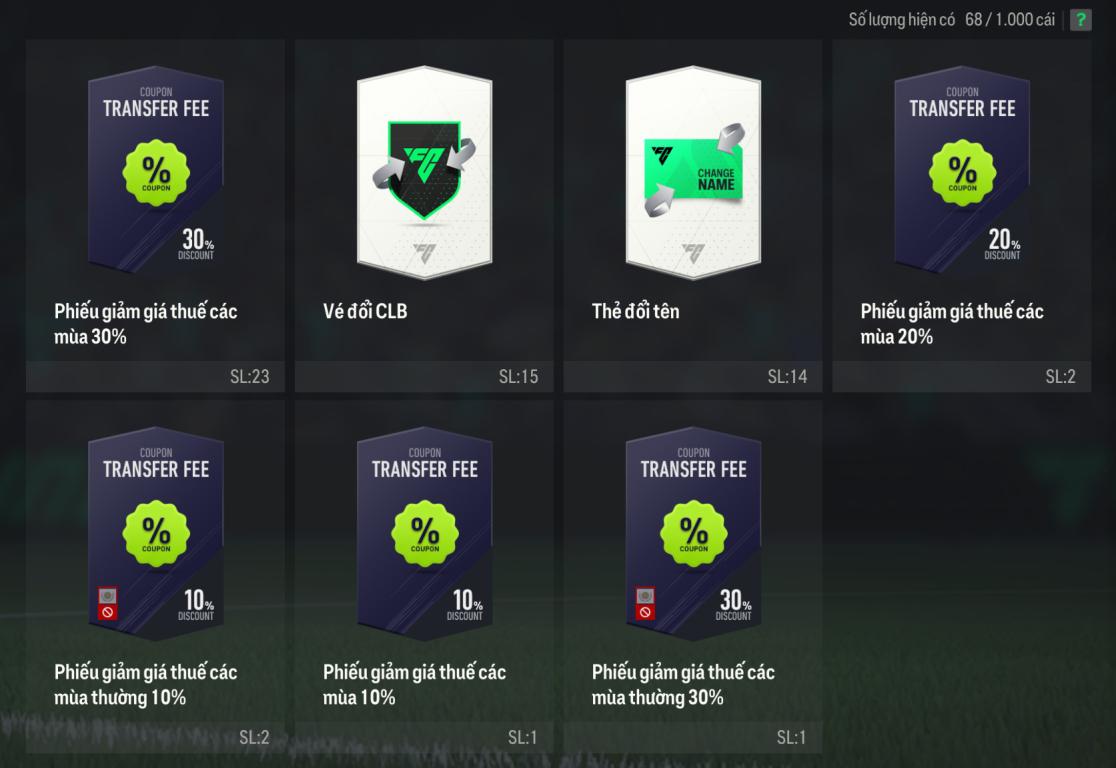Open the green question mark help icon
1116x768 pixels.
(x=1080, y=20)
